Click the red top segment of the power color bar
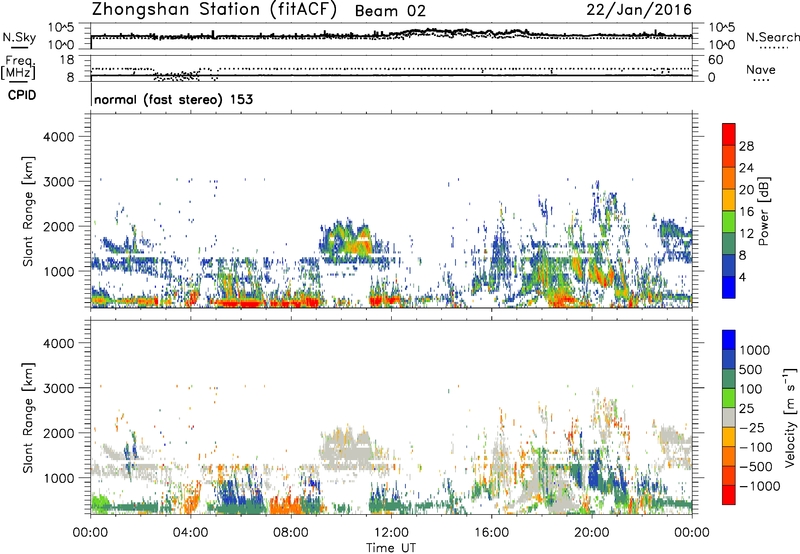The image size is (800, 554). (729, 134)
